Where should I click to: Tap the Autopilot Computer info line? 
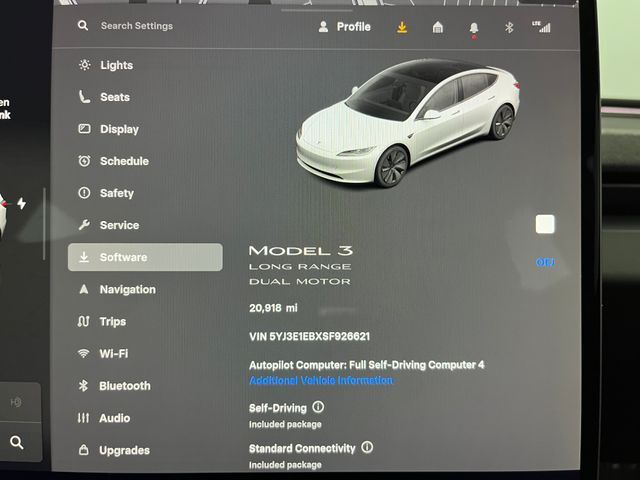pyautogui.click(x=367, y=365)
